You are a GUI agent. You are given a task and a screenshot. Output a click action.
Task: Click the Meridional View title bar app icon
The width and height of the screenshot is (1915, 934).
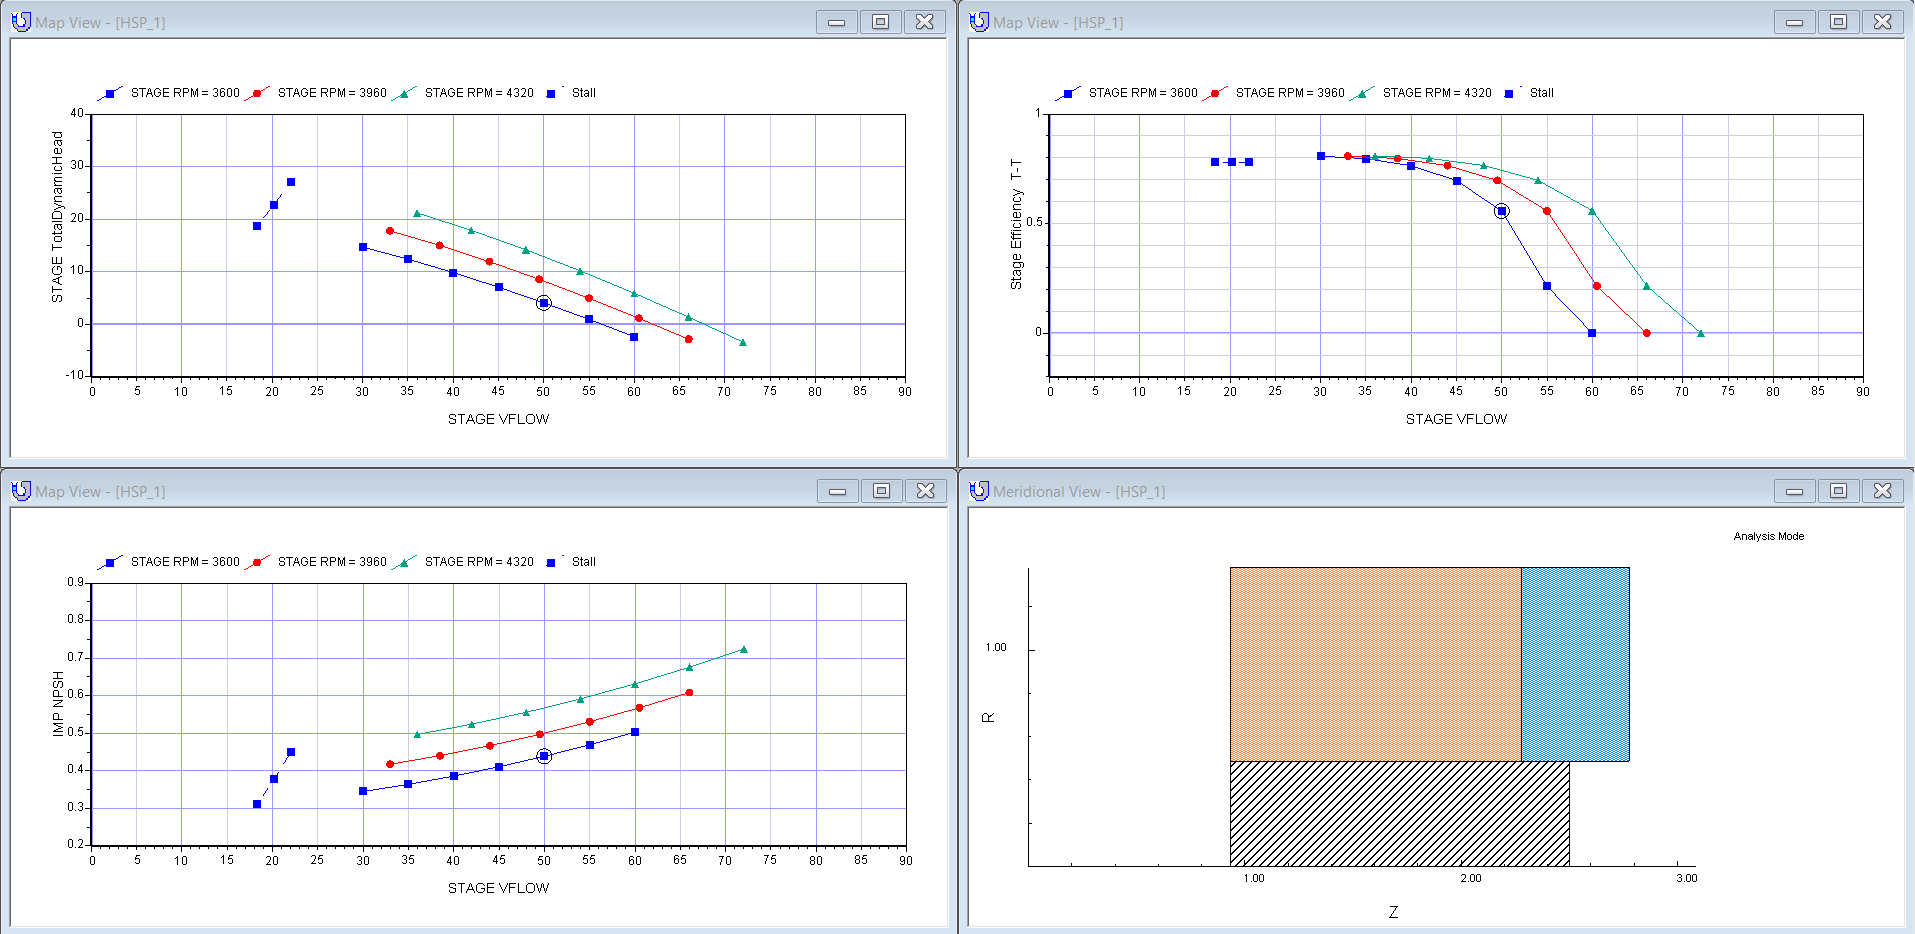pos(979,491)
